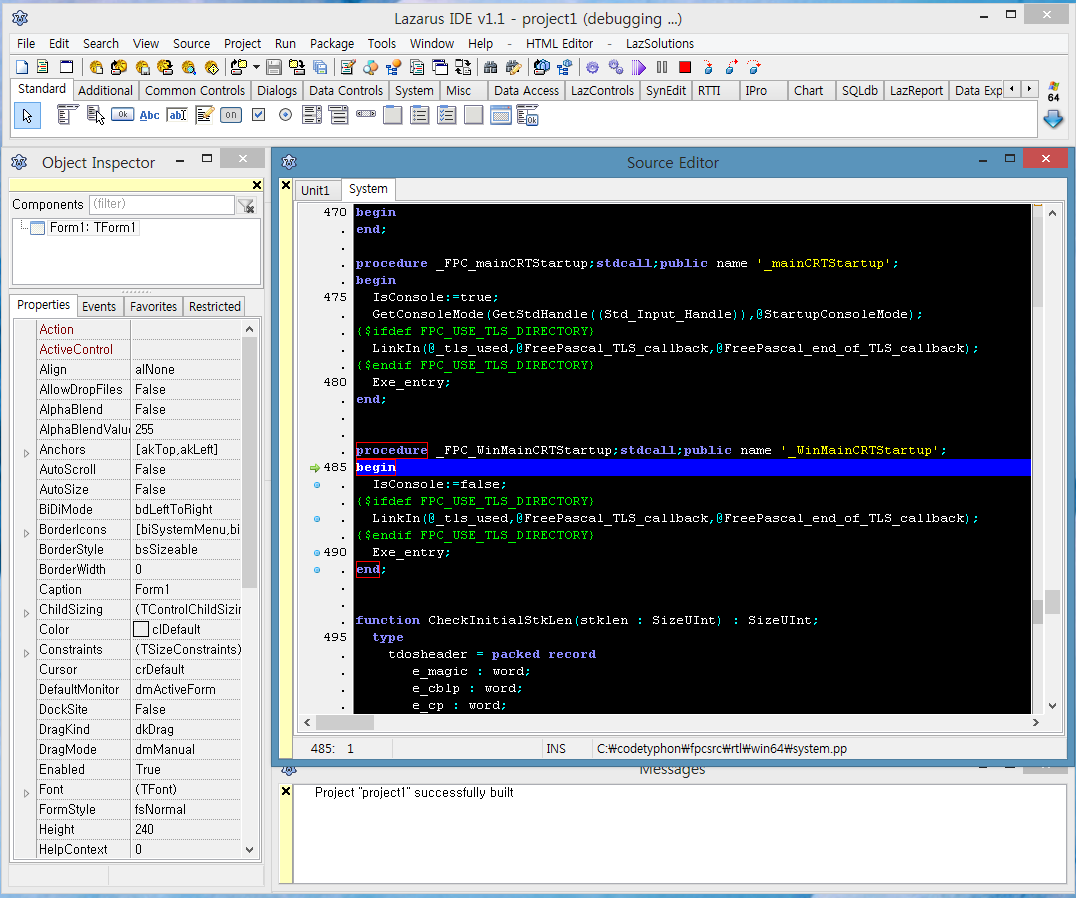Screen dimensions: 1076x898
Task: Click the Save floppy disk icon
Action: [274, 67]
